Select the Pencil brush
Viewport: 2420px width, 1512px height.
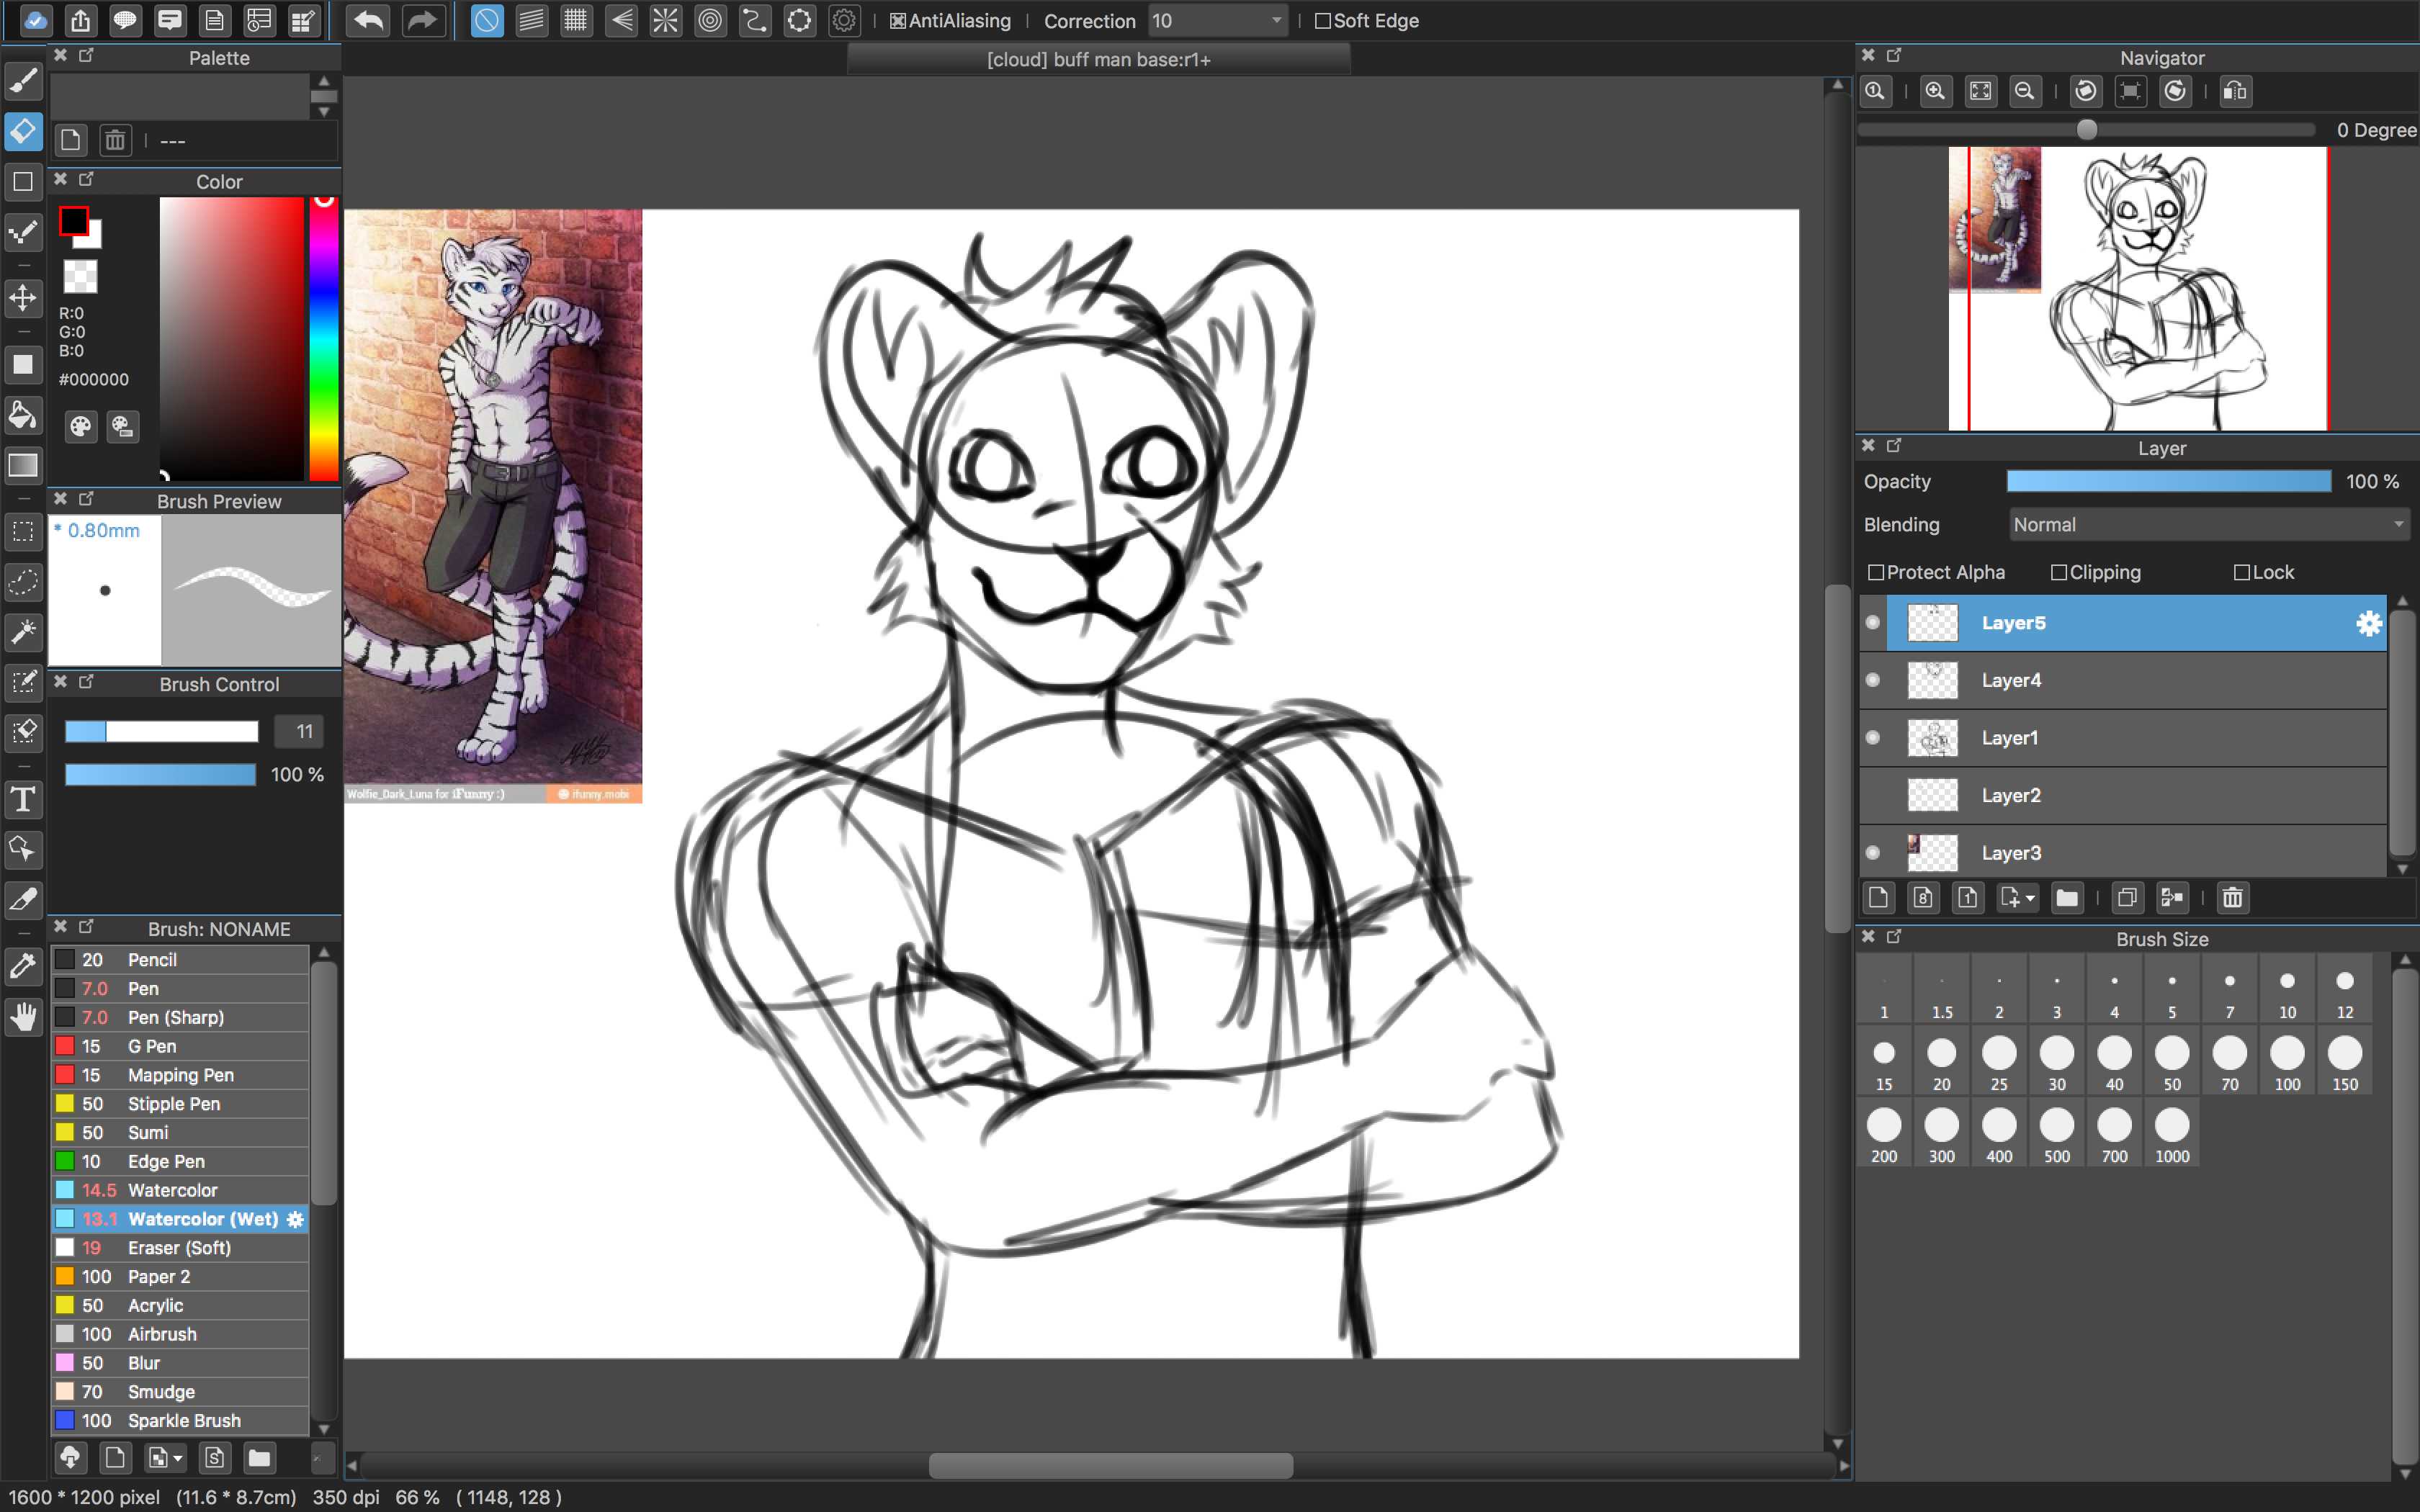(180, 959)
